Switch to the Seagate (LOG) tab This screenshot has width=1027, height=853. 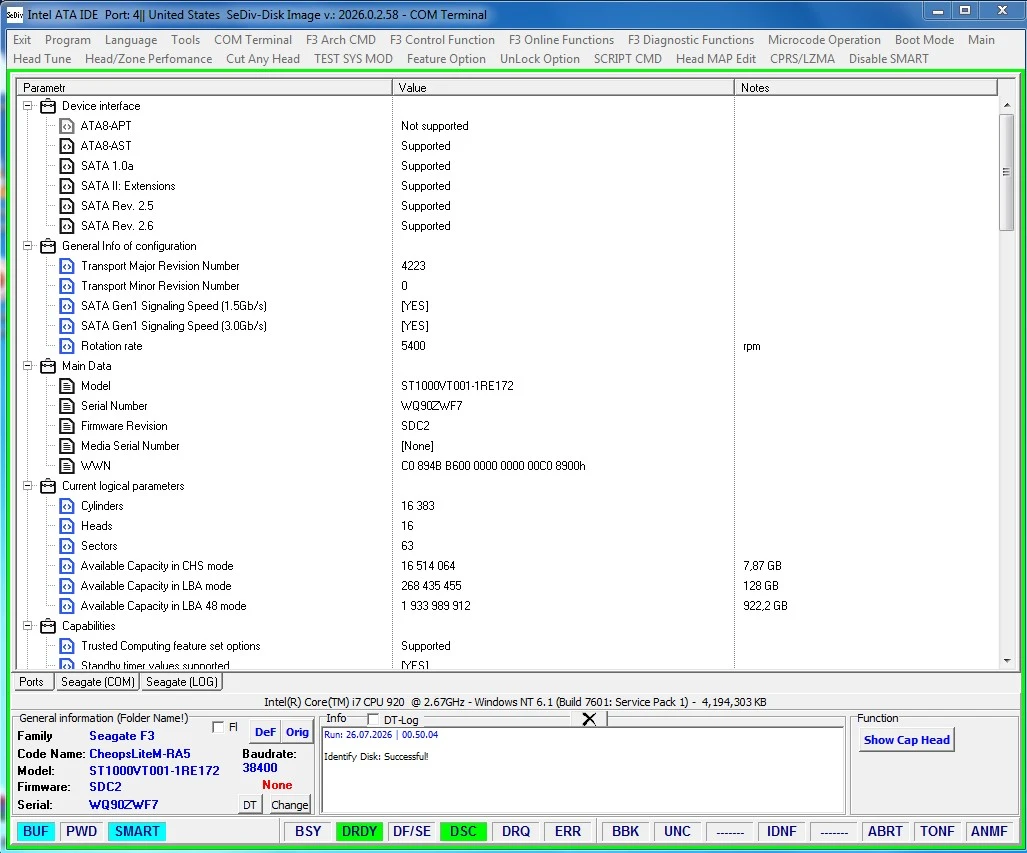(181, 682)
